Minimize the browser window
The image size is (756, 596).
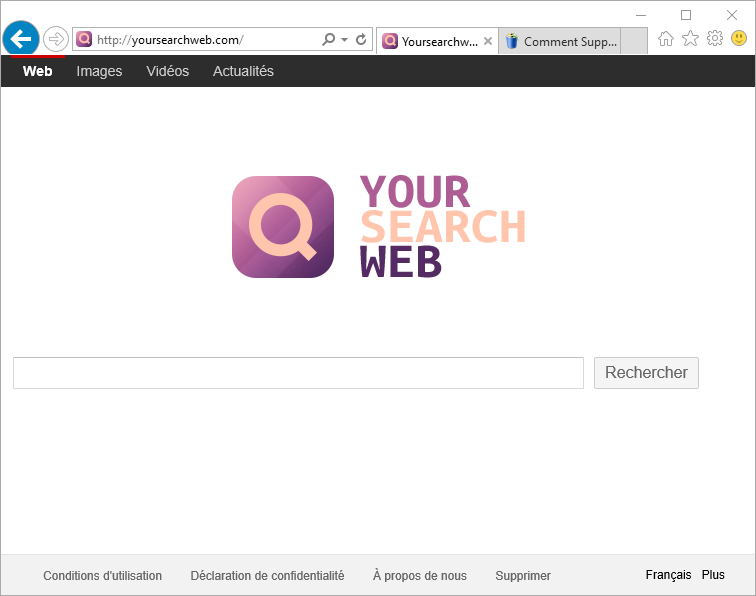(641, 15)
